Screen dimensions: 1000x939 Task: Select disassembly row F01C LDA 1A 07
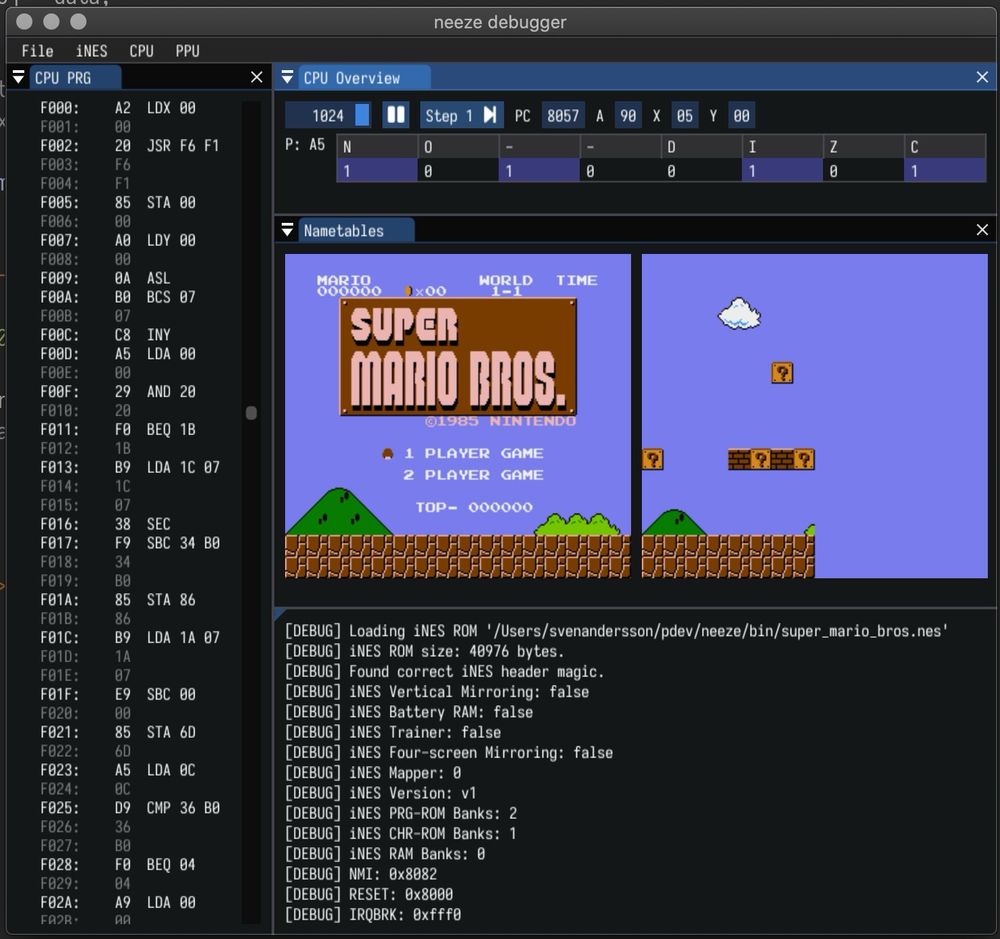tap(129, 637)
